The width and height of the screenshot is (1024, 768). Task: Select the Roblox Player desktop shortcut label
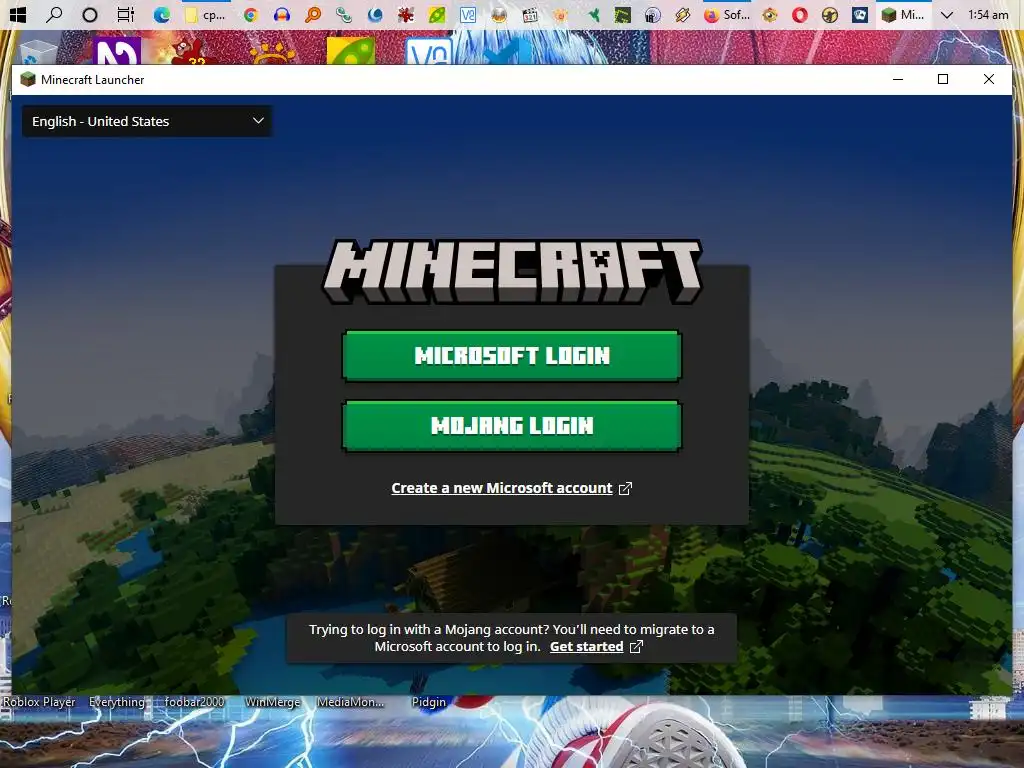39,702
